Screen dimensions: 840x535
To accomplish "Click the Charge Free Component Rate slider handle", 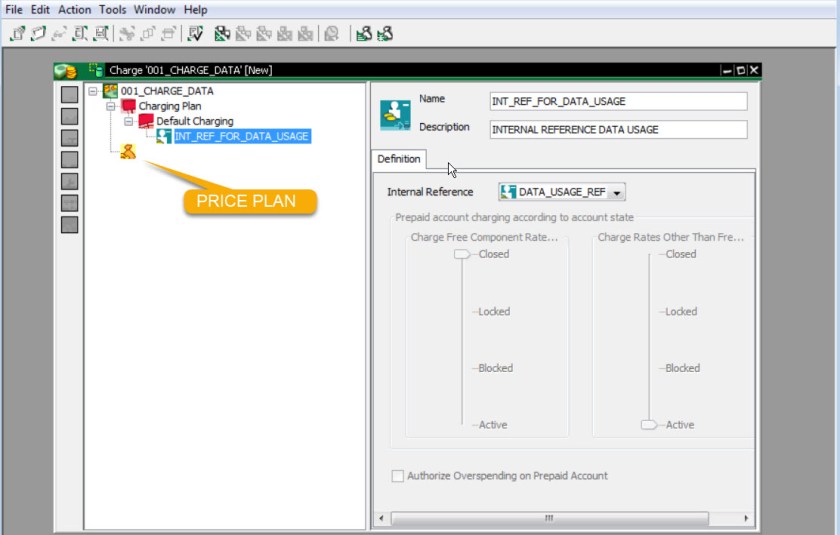I will [462, 254].
